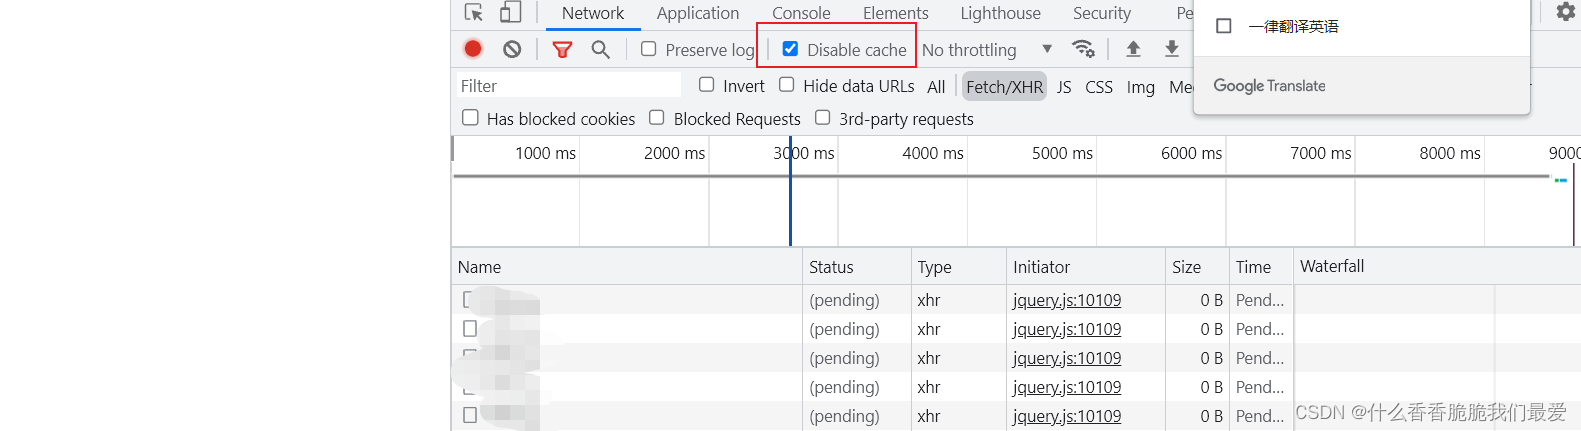This screenshot has width=1581, height=431.
Task: Toggle the red filter funnel icon
Action: (x=562, y=49)
